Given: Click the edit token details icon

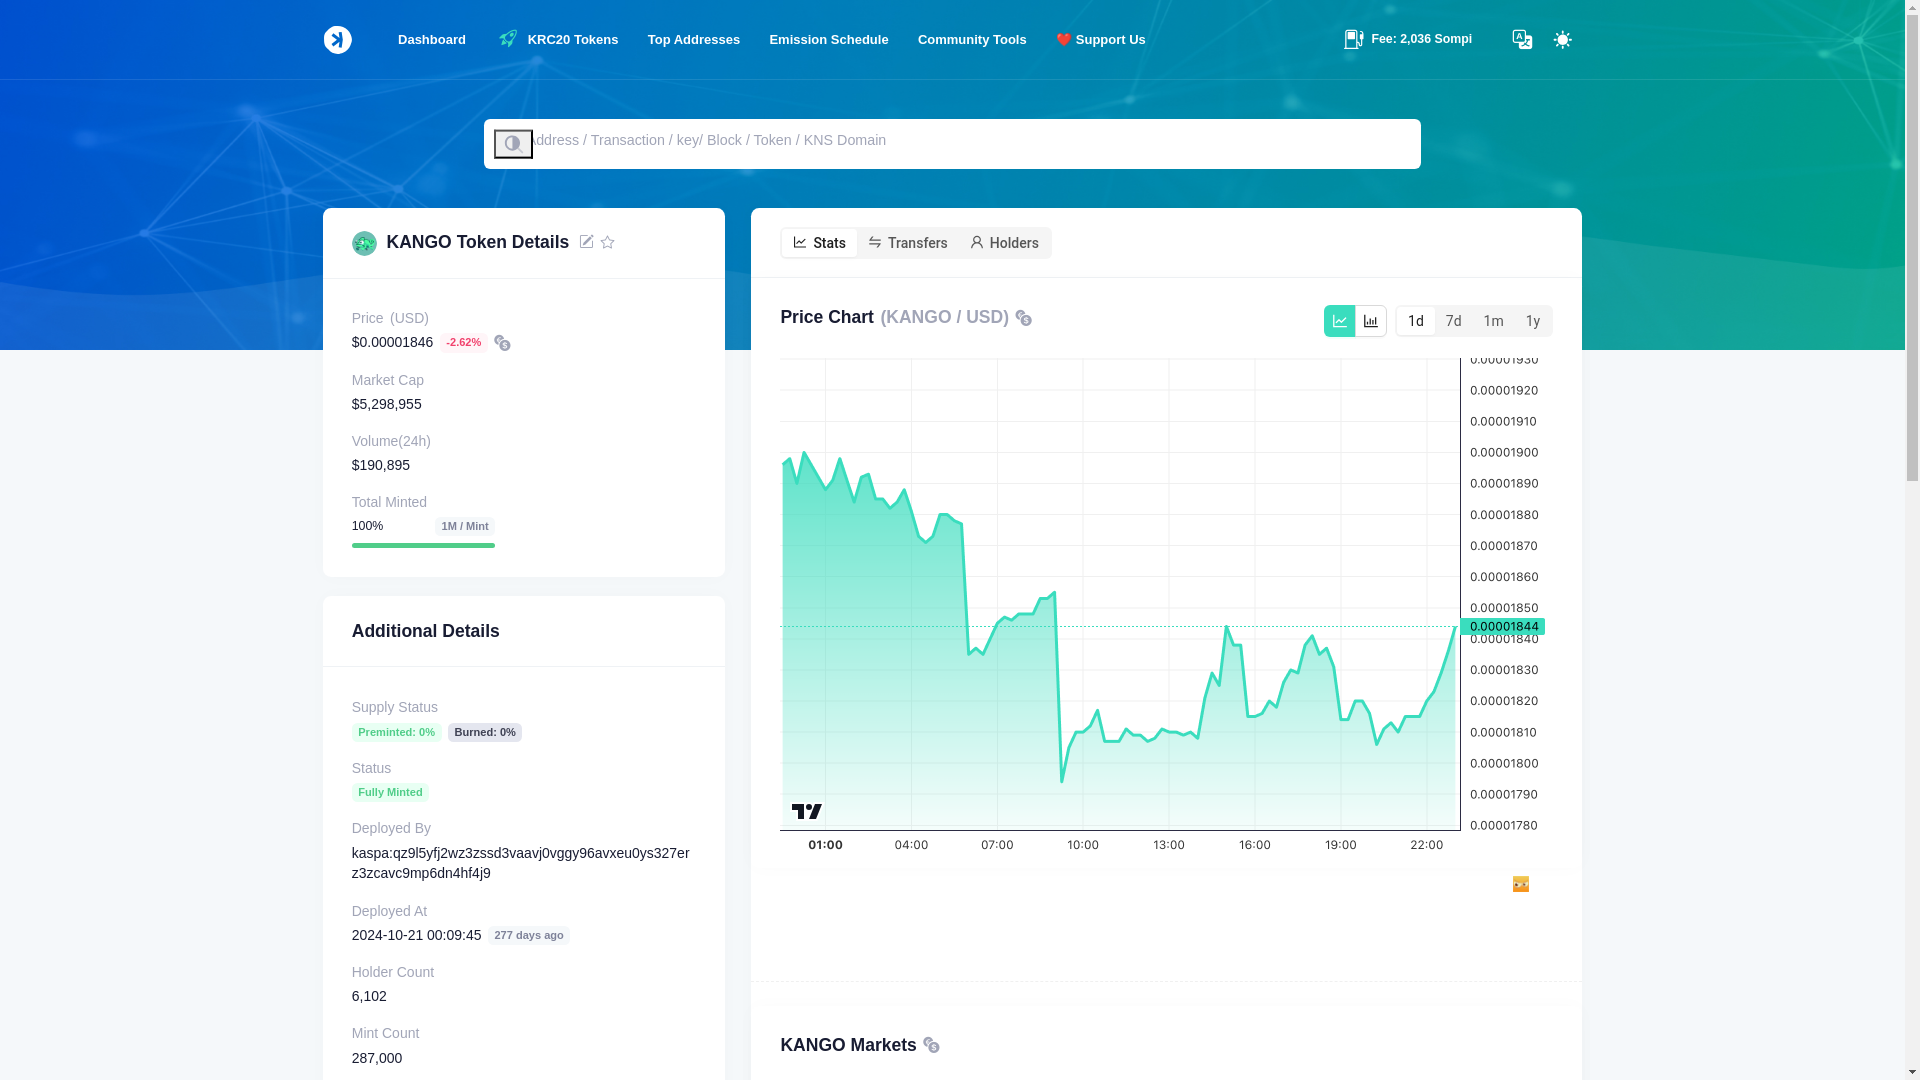Looking at the screenshot, I should click(586, 242).
